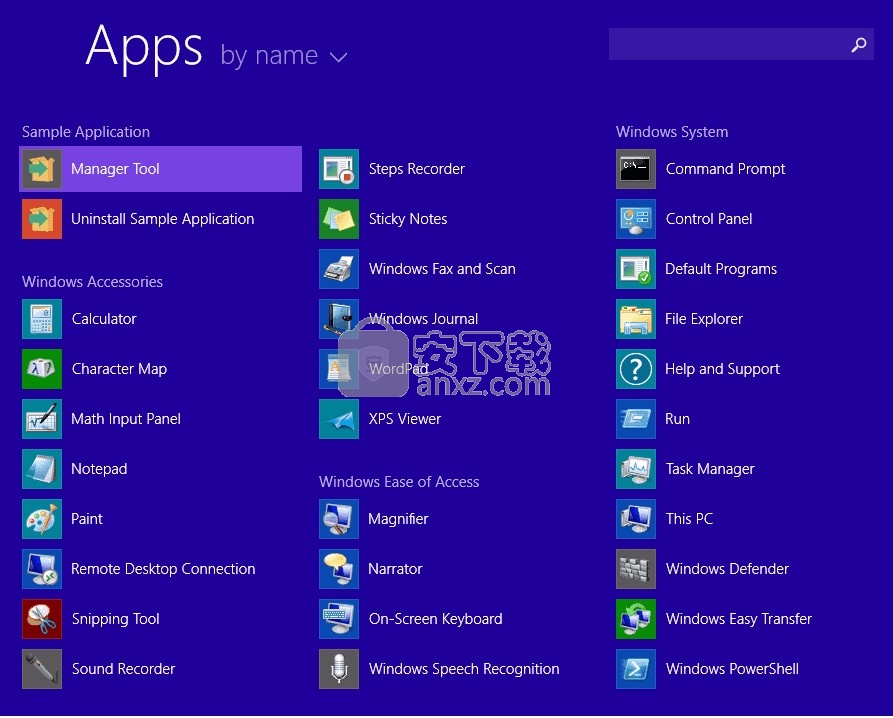The width and height of the screenshot is (893, 718).
Task: Click the 'Notepad' text label
Action: 99,469
